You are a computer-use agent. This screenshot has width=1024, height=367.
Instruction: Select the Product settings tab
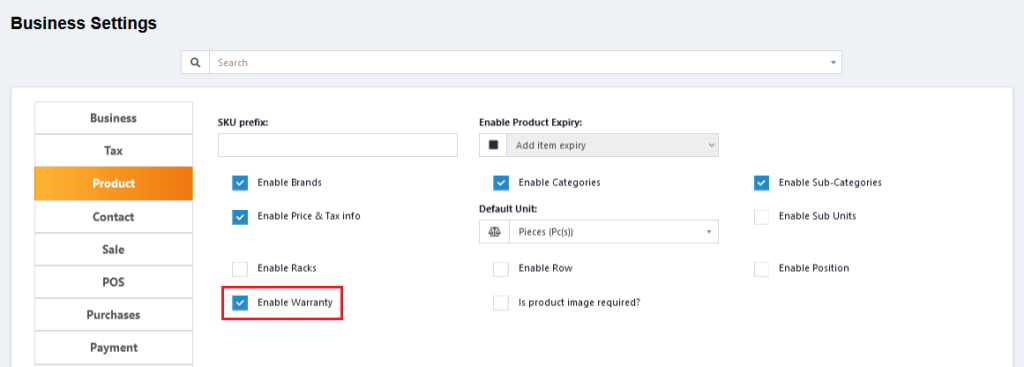[x=114, y=184]
